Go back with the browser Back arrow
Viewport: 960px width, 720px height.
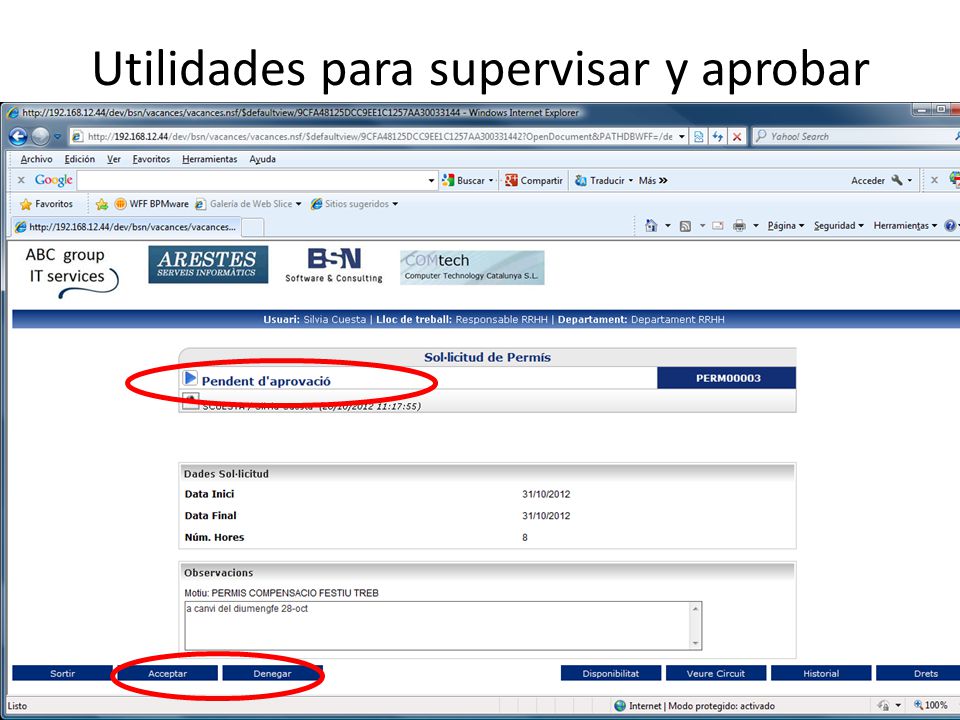(18, 136)
